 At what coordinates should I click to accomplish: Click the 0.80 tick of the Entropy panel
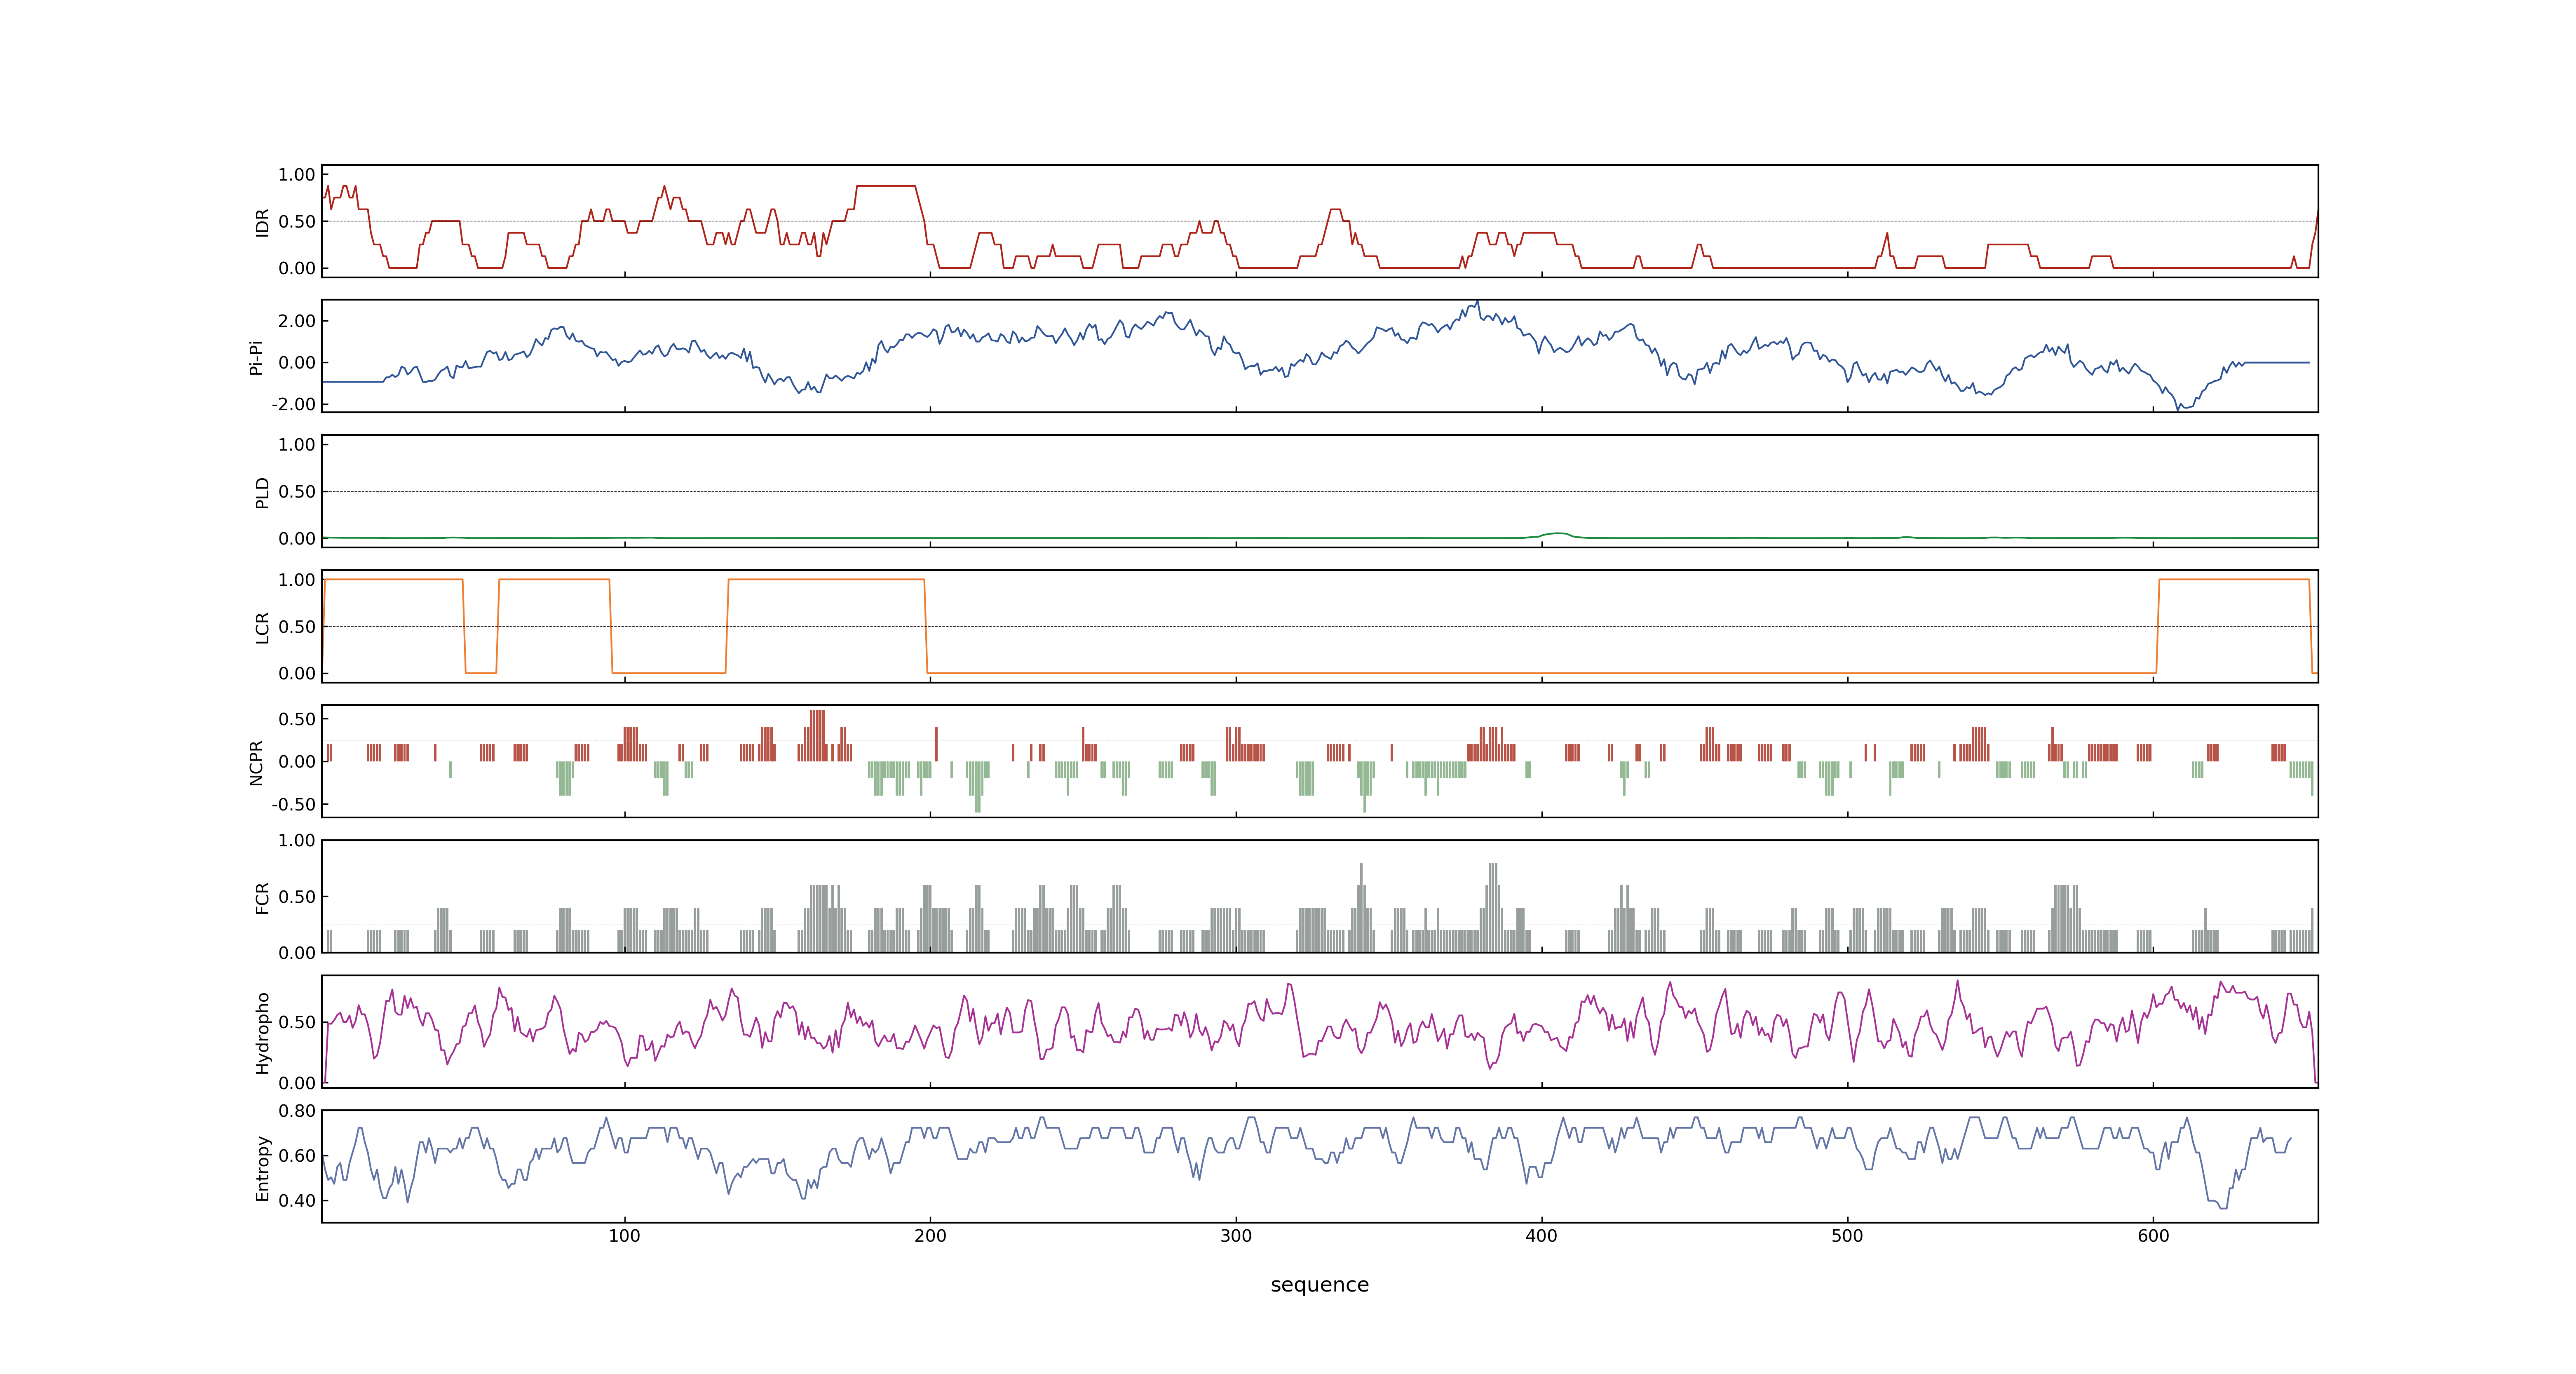pyautogui.click(x=297, y=1111)
